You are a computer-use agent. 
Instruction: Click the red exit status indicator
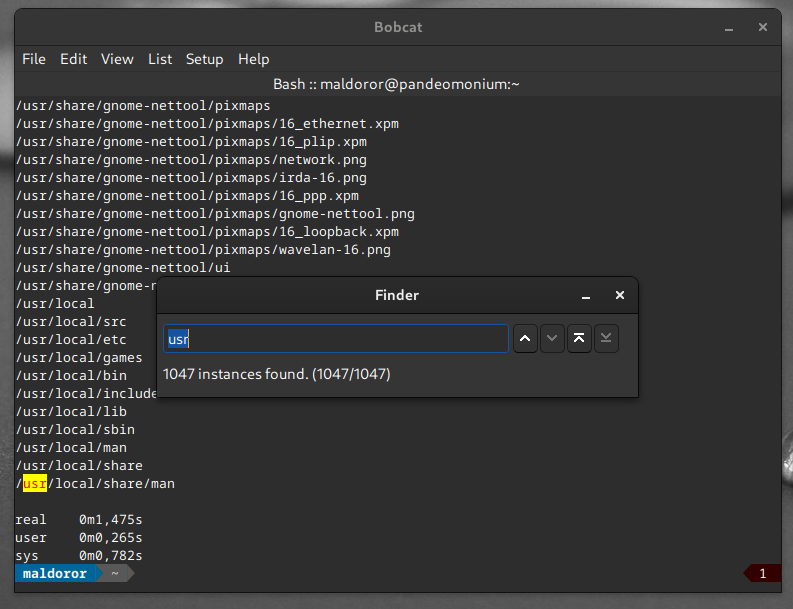(x=762, y=574)
